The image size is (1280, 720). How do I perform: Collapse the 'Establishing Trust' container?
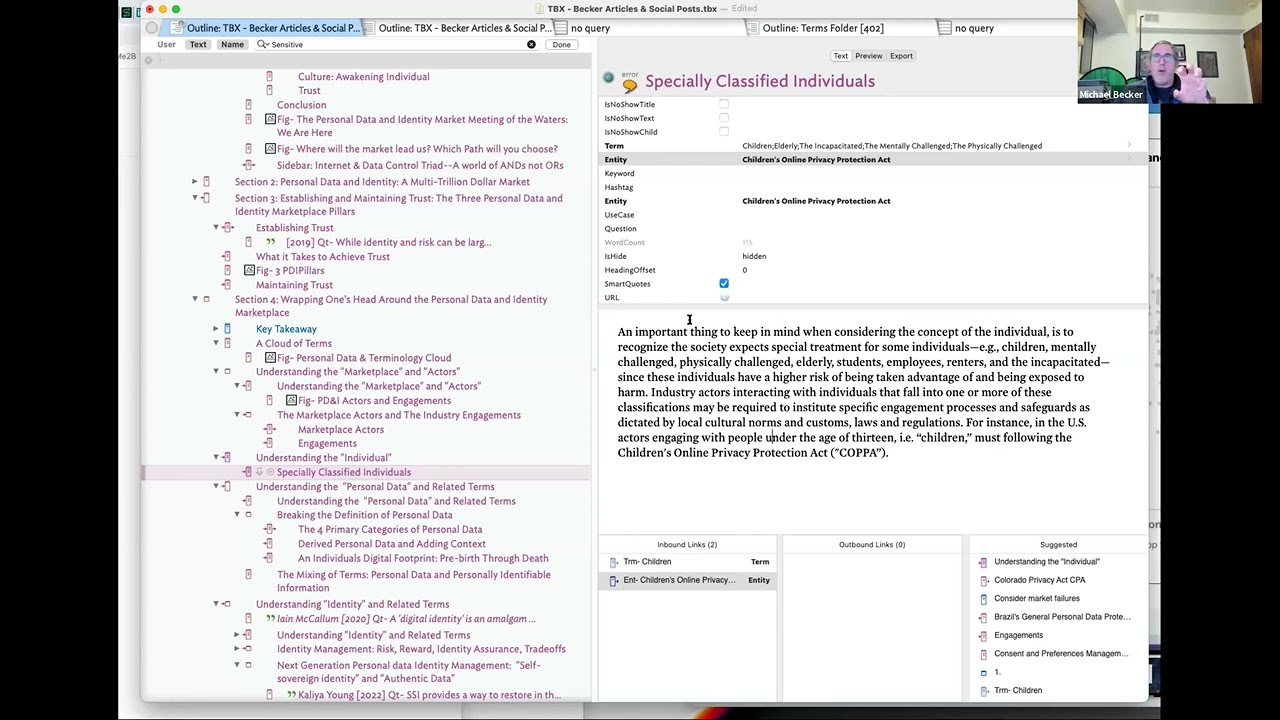(x=216, y=228)
